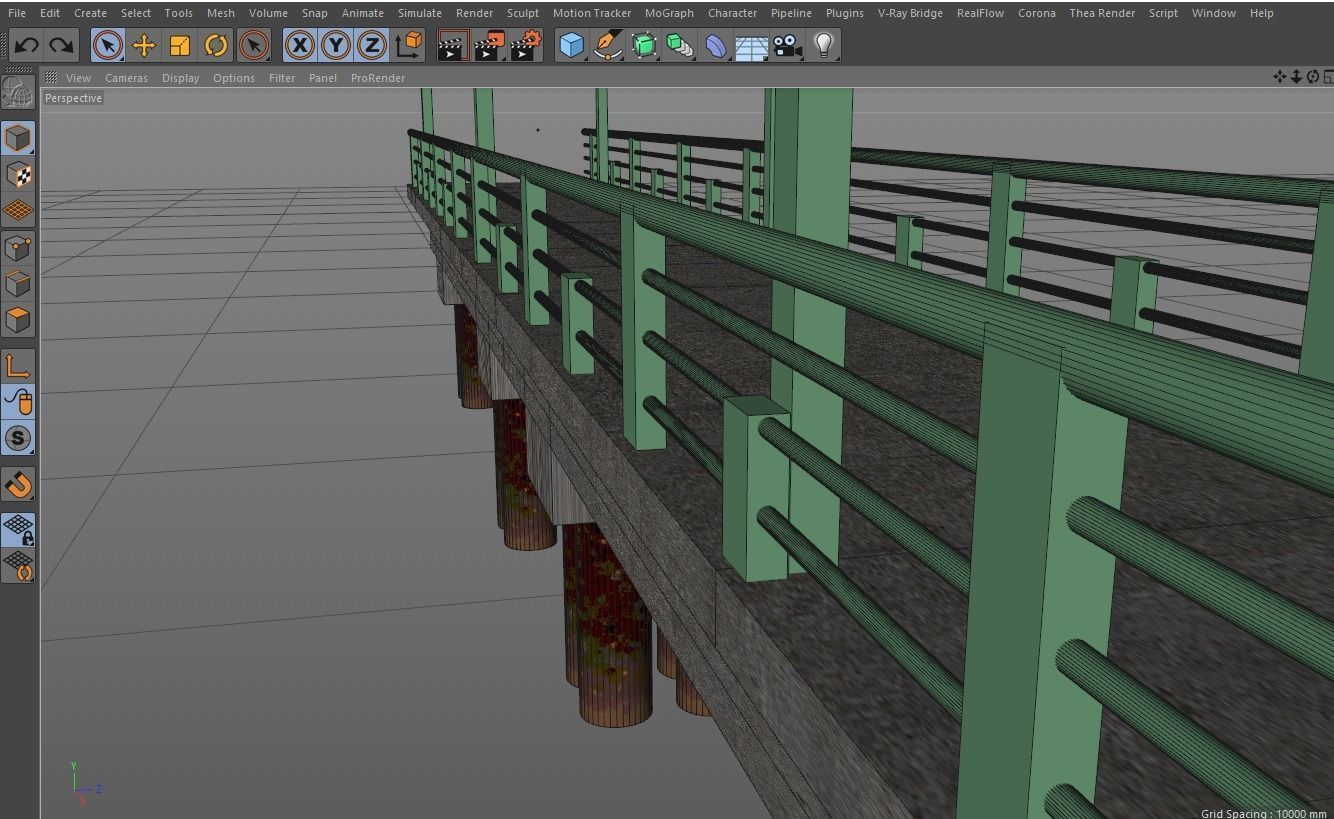Open the viewport Panel menu
This screenshot has height=819, width=1334.
(x=323, y=78)
